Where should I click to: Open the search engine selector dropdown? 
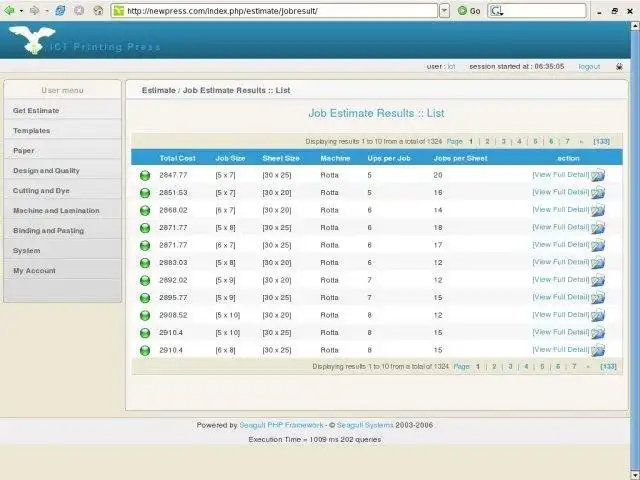pyautogui.click(x=496, y=11)
